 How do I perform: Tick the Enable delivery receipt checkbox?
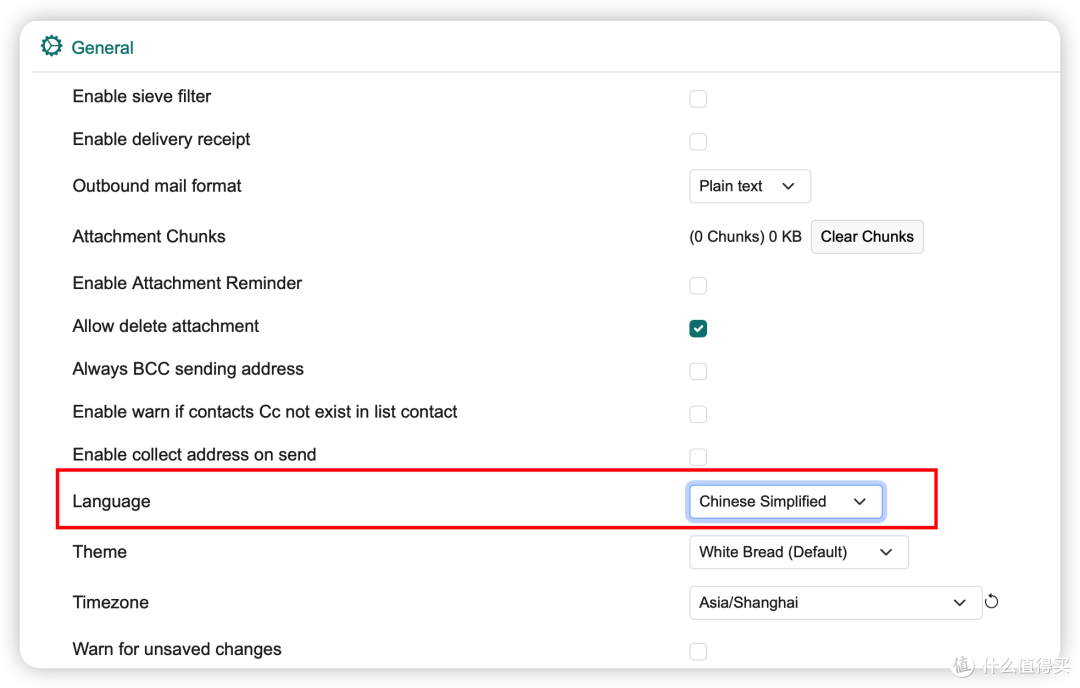698,141
